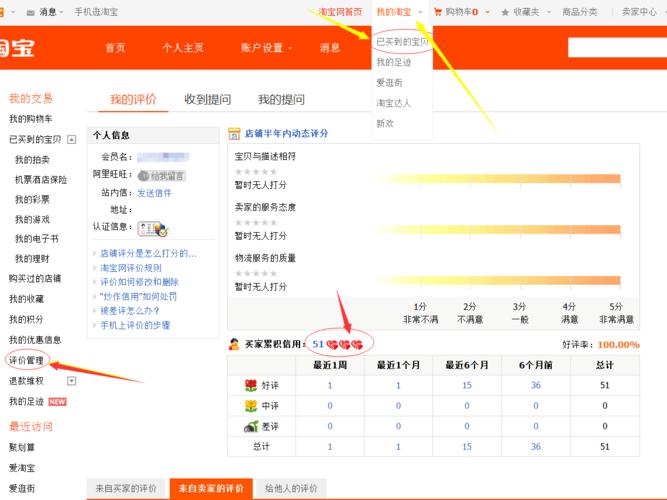Click the 36 count in 好评 row
667x500 pixels.
536,386
